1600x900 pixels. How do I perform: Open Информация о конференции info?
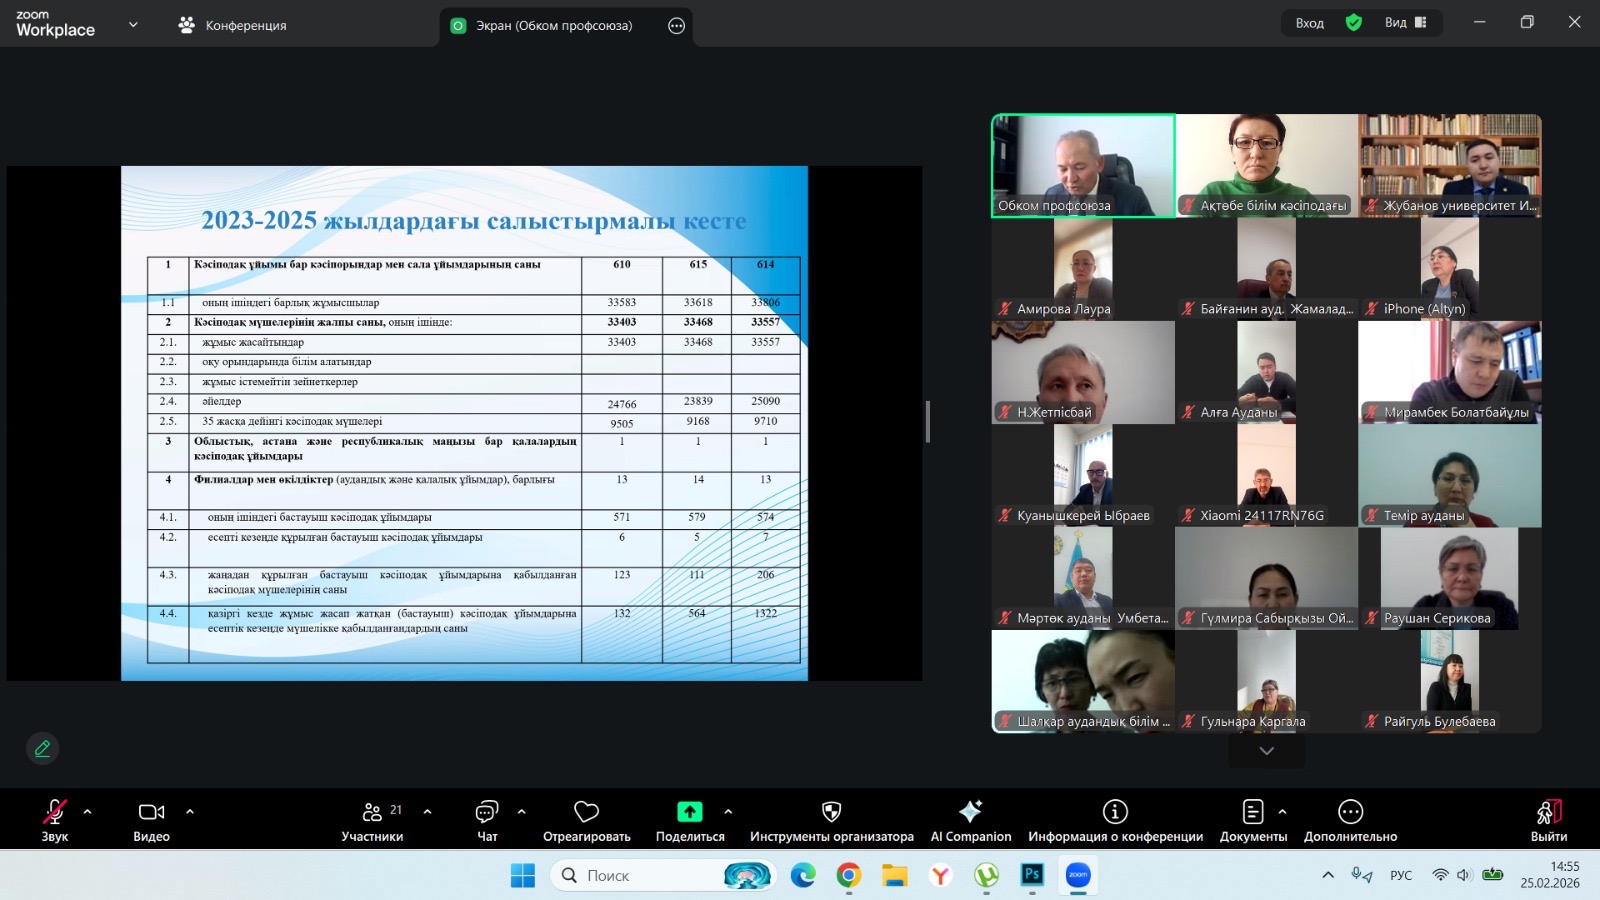(1115, 820)
